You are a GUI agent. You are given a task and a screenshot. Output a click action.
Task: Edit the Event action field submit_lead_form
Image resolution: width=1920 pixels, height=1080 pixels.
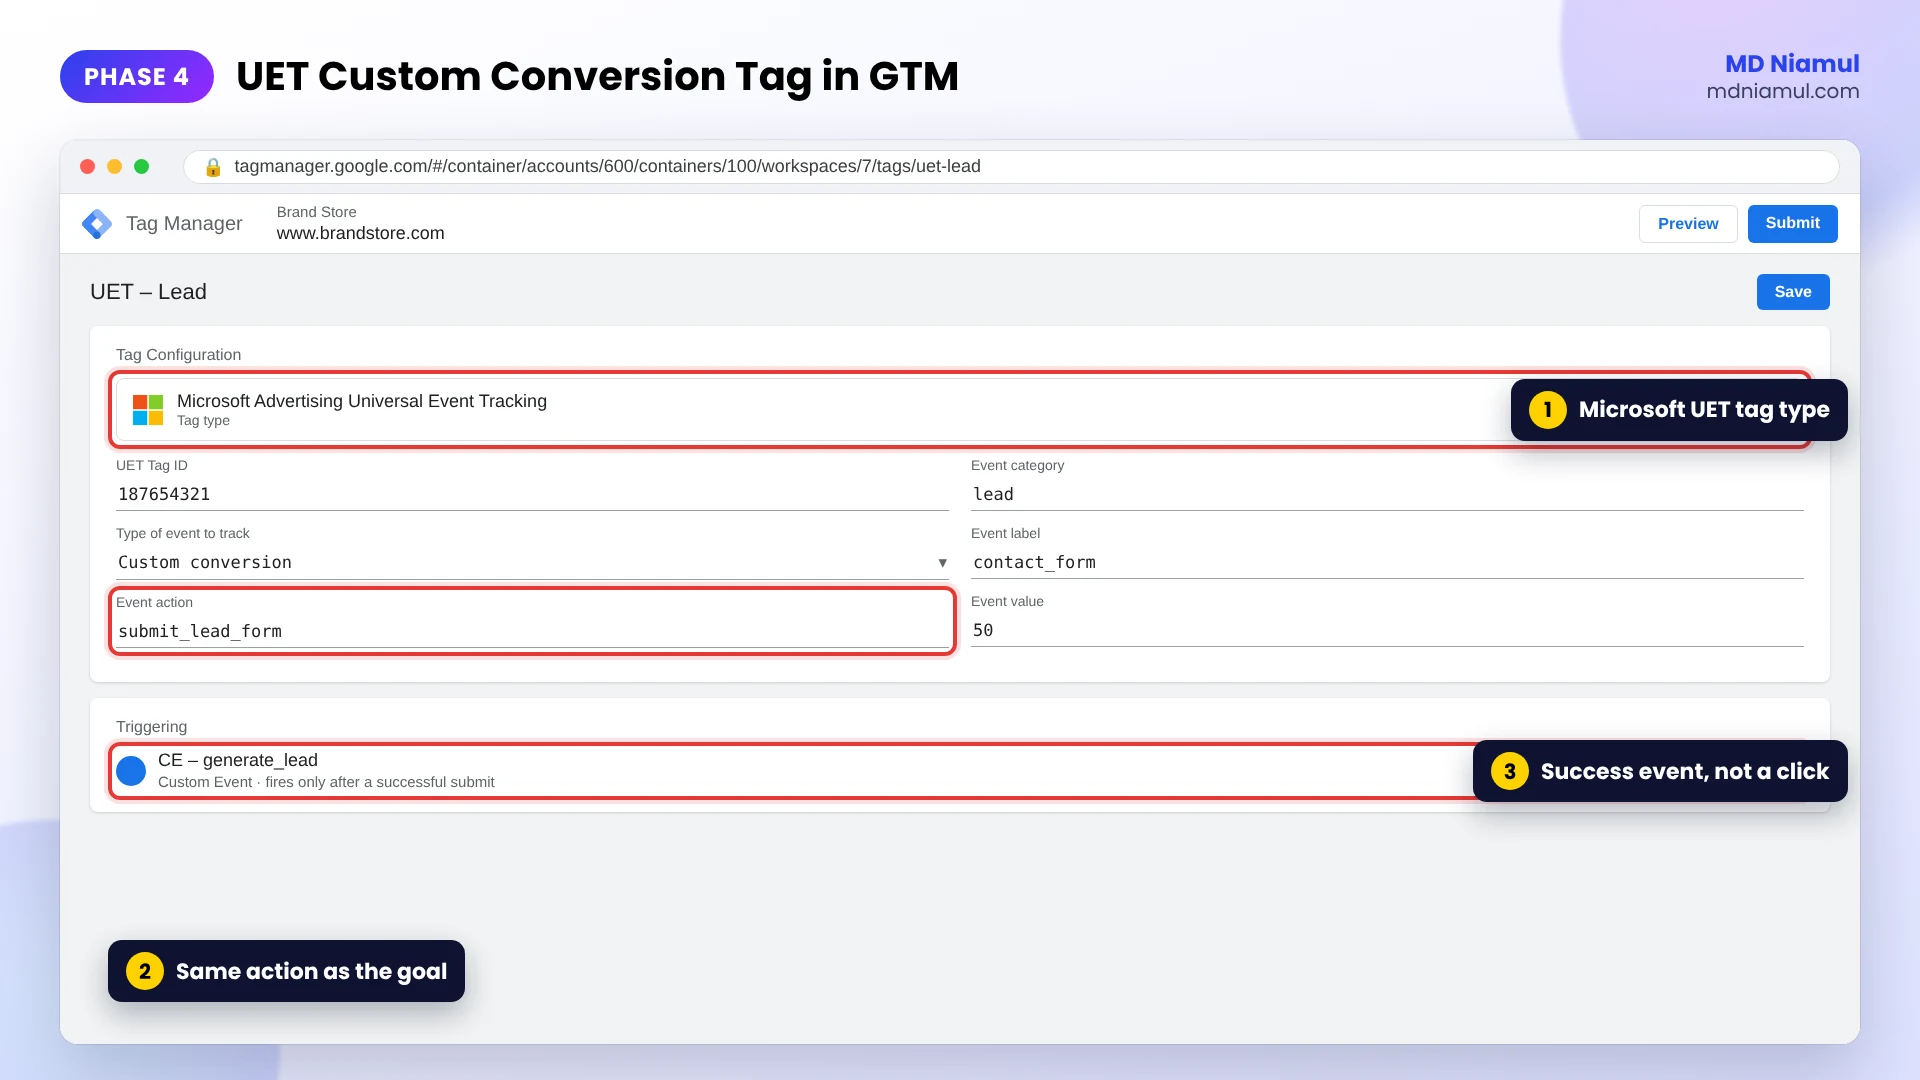tap(532, 631)
